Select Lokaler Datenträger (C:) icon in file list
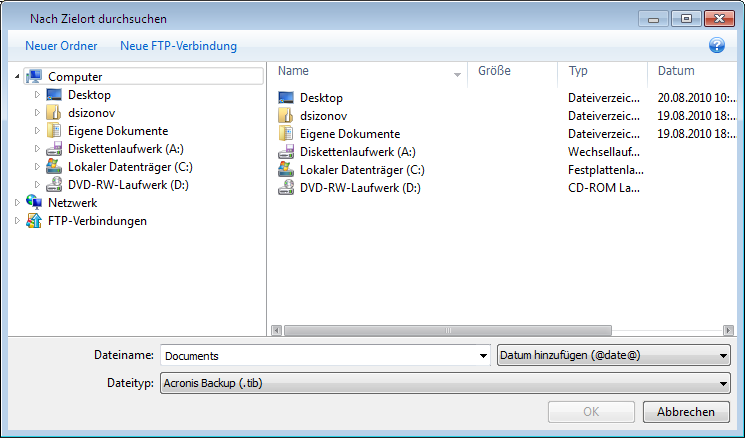 pos(286,170)
